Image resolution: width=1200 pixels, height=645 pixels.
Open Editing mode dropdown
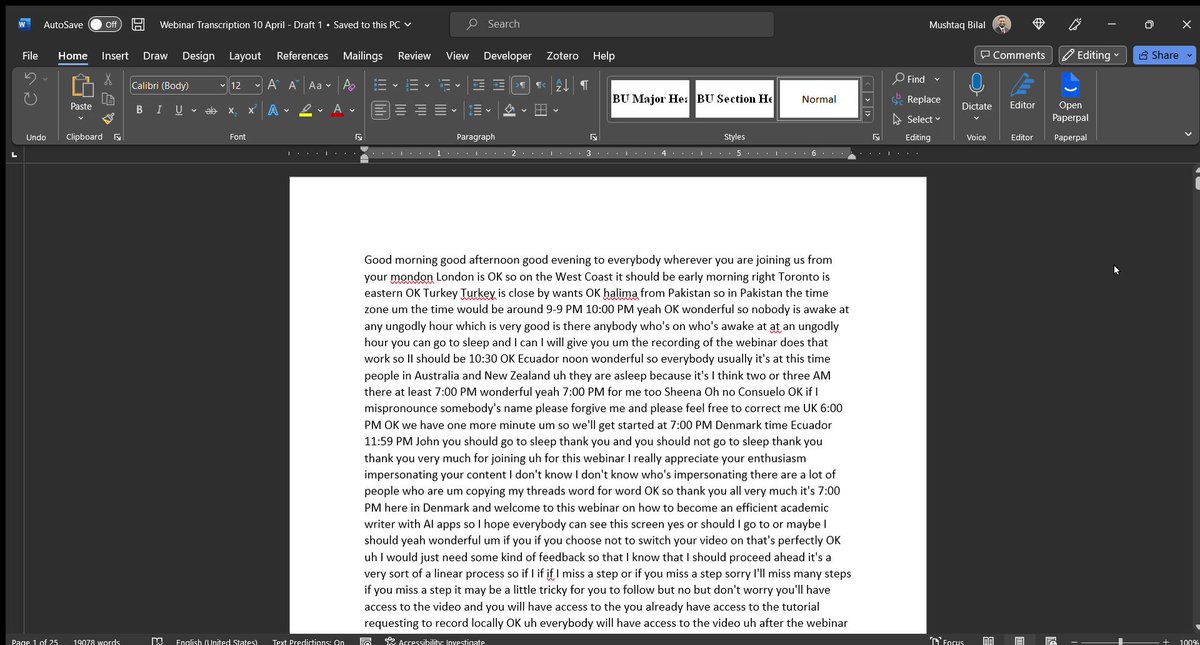[1092, 55]
